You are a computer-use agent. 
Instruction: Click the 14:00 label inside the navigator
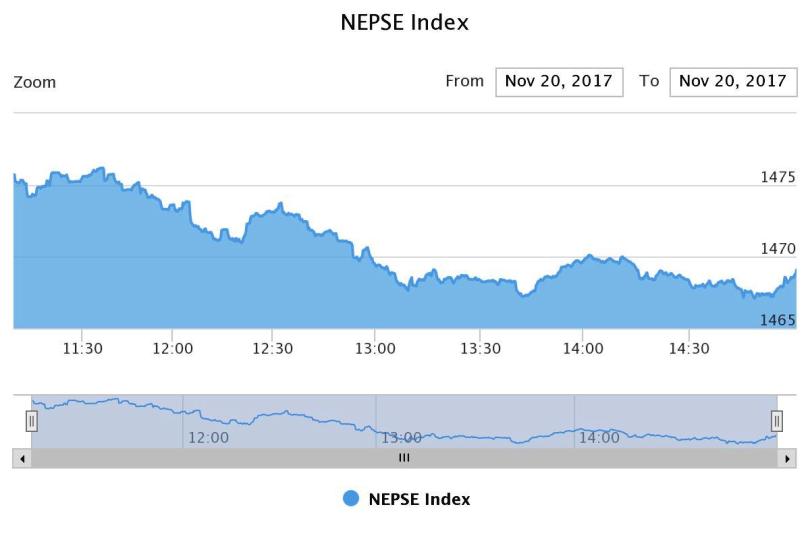point(598,437)
